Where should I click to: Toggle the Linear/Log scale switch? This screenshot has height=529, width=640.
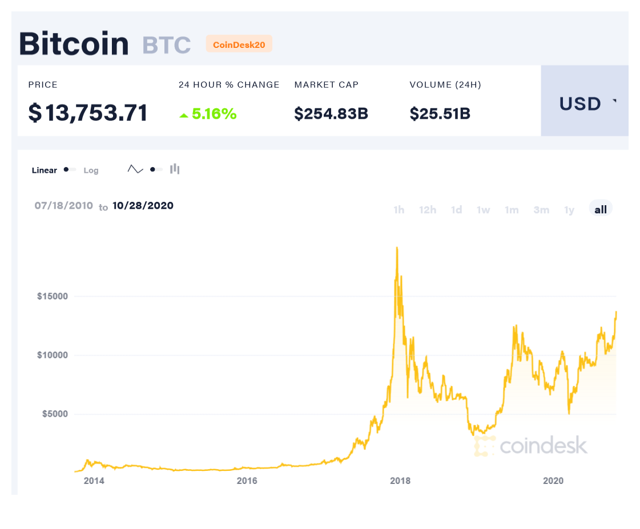click(x=69, y=169)
